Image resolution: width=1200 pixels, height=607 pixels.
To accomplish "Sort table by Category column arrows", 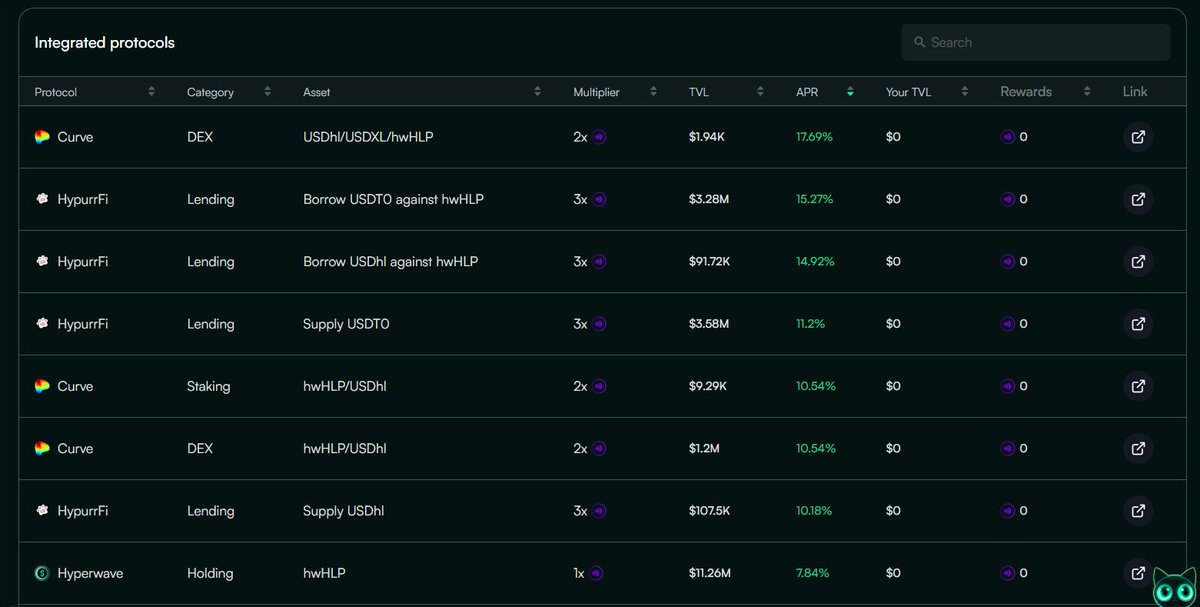I will point(268,92).
